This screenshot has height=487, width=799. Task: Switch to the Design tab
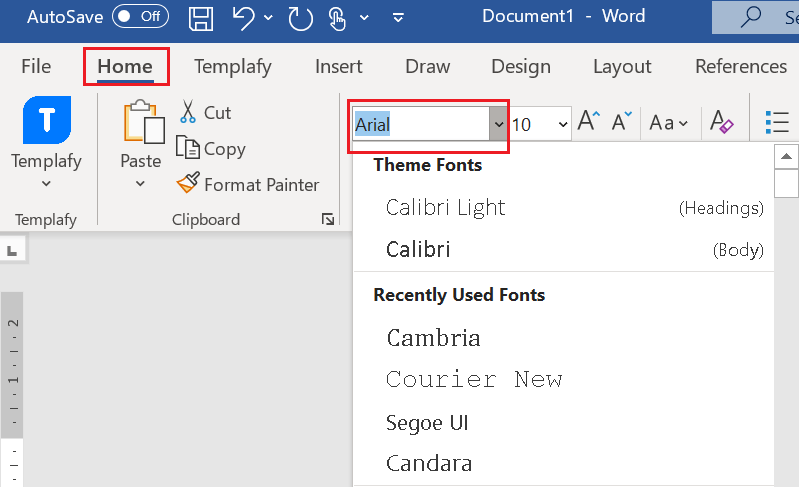click(x=521, y=66)
